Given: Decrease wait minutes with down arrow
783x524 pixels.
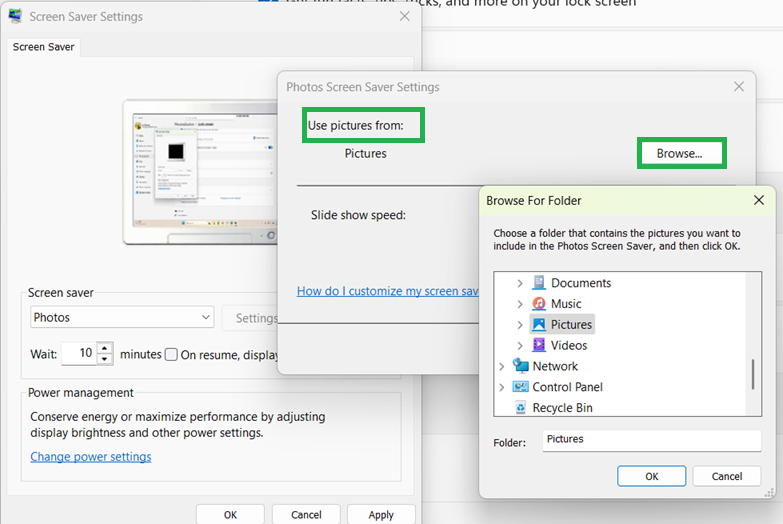Looking at the screenshot, I should (x=104, y=359).
